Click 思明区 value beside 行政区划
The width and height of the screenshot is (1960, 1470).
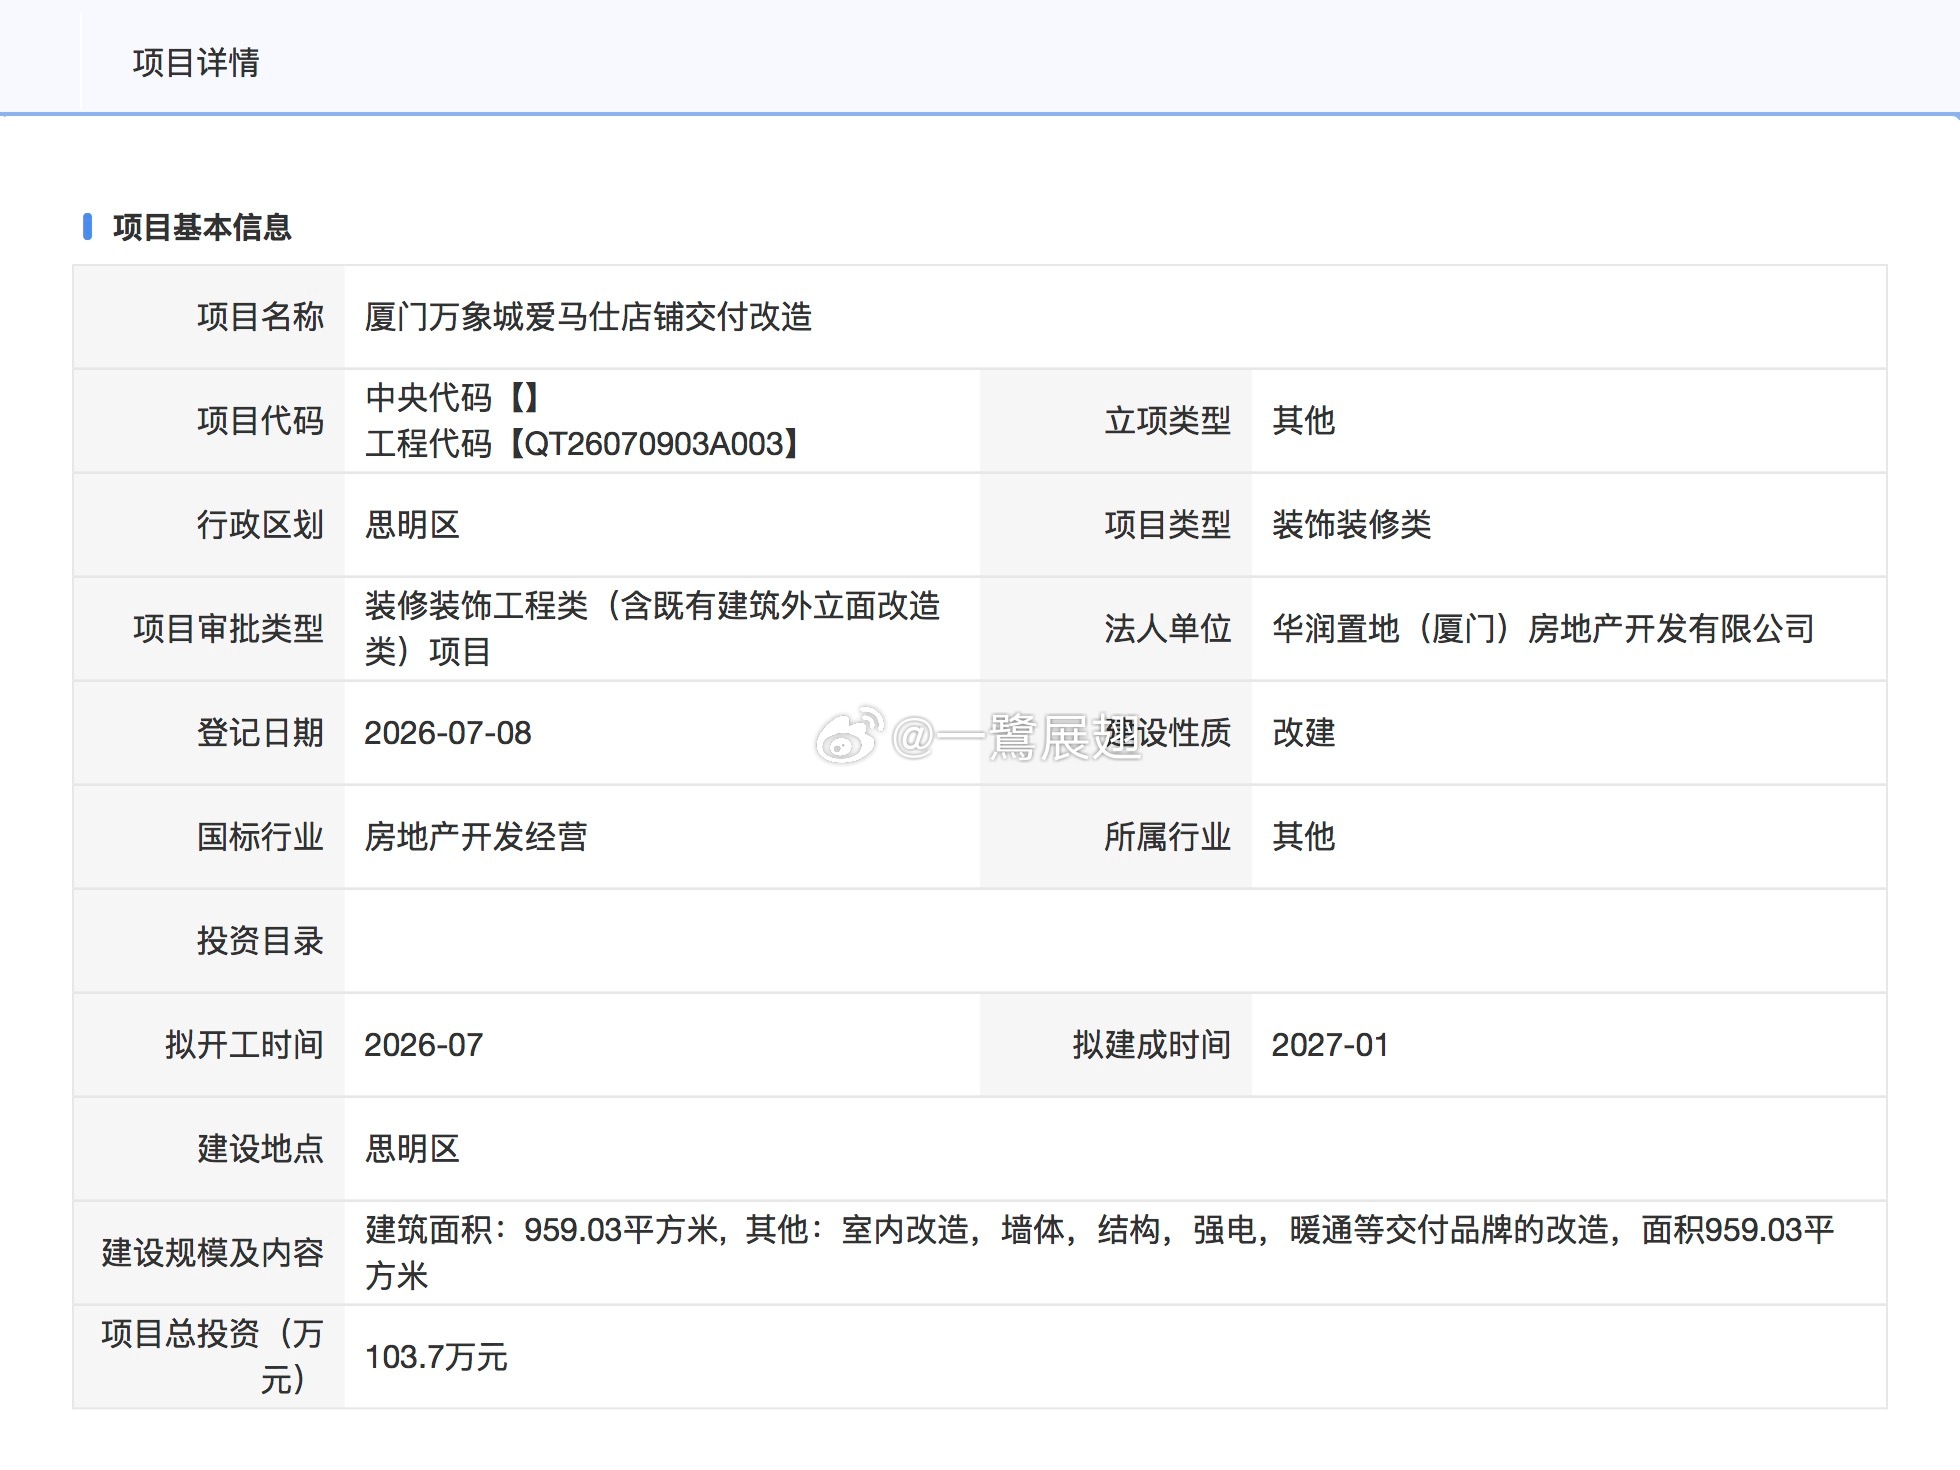412,525
